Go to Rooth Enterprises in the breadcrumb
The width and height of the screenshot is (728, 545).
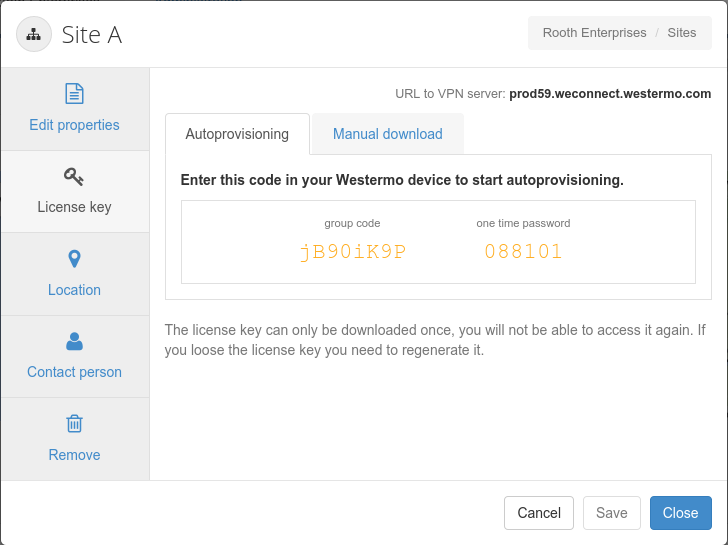(x=594, y=33)
